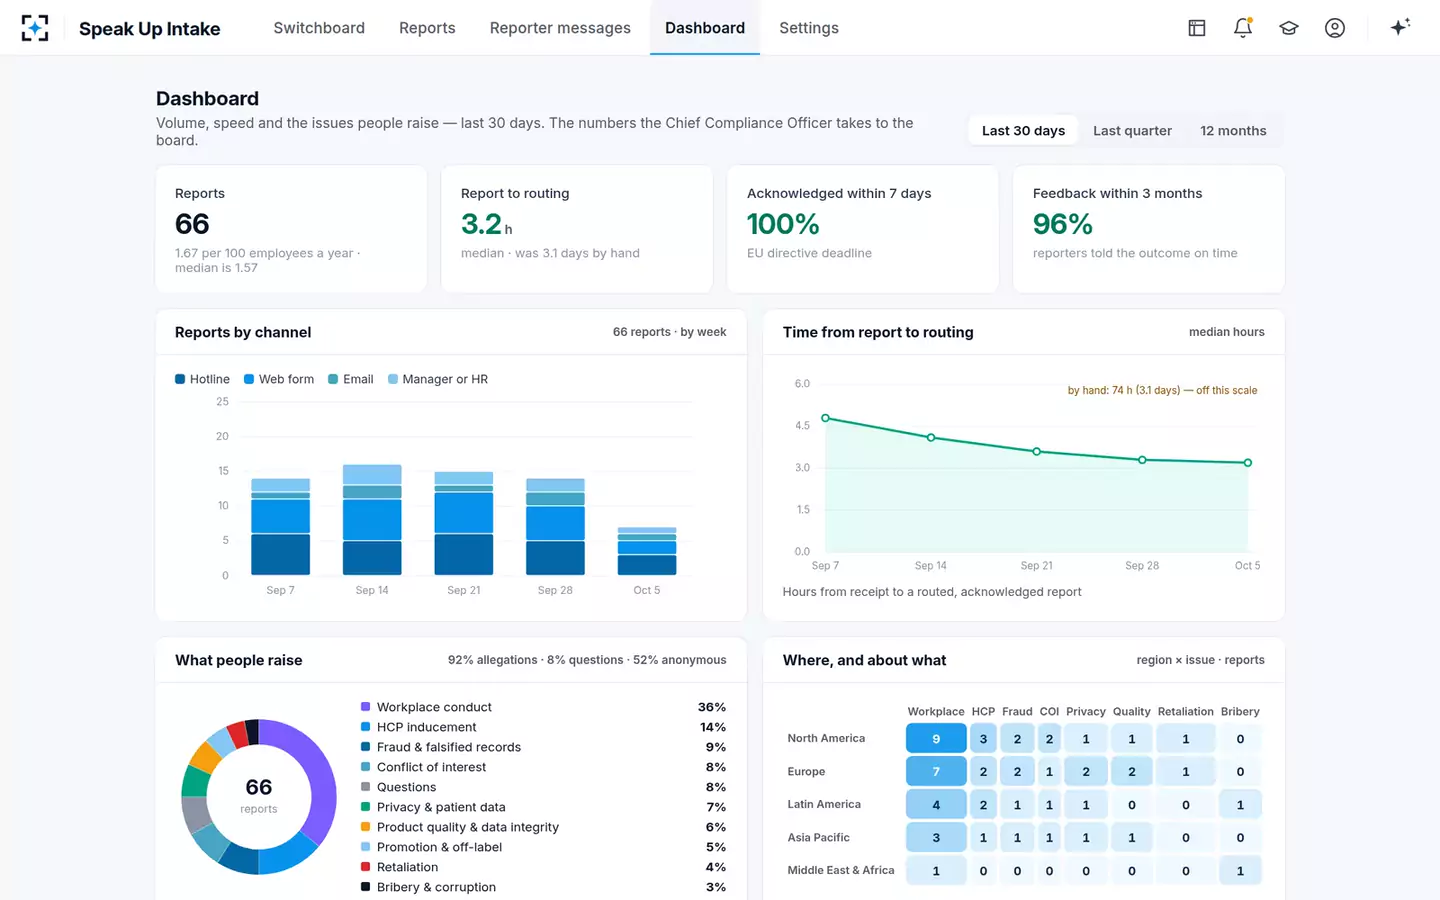The width and height of the screenshot is (1440, 900).
Task: Click the Retaliation legend row
Action: 543,867
